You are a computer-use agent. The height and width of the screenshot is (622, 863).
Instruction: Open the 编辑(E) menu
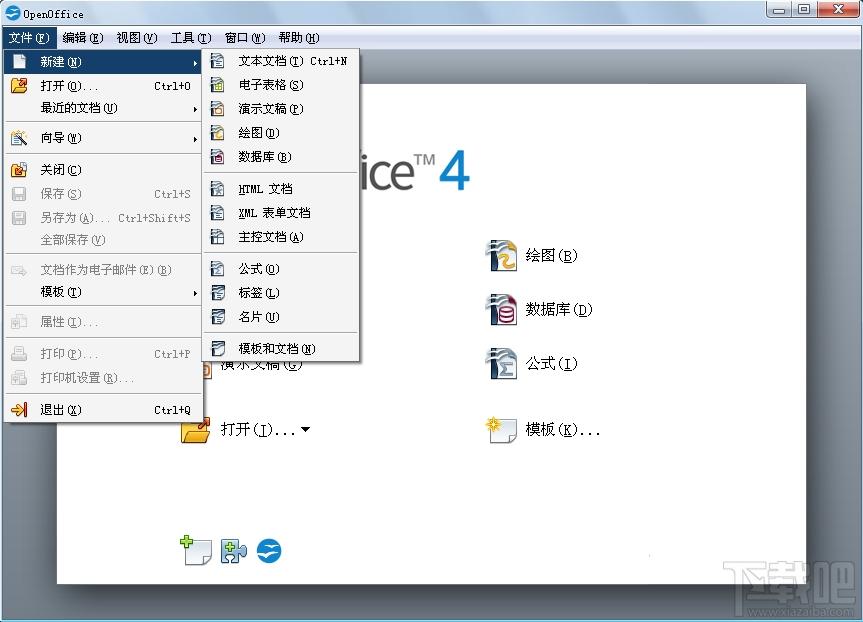(x=83, y=37)
